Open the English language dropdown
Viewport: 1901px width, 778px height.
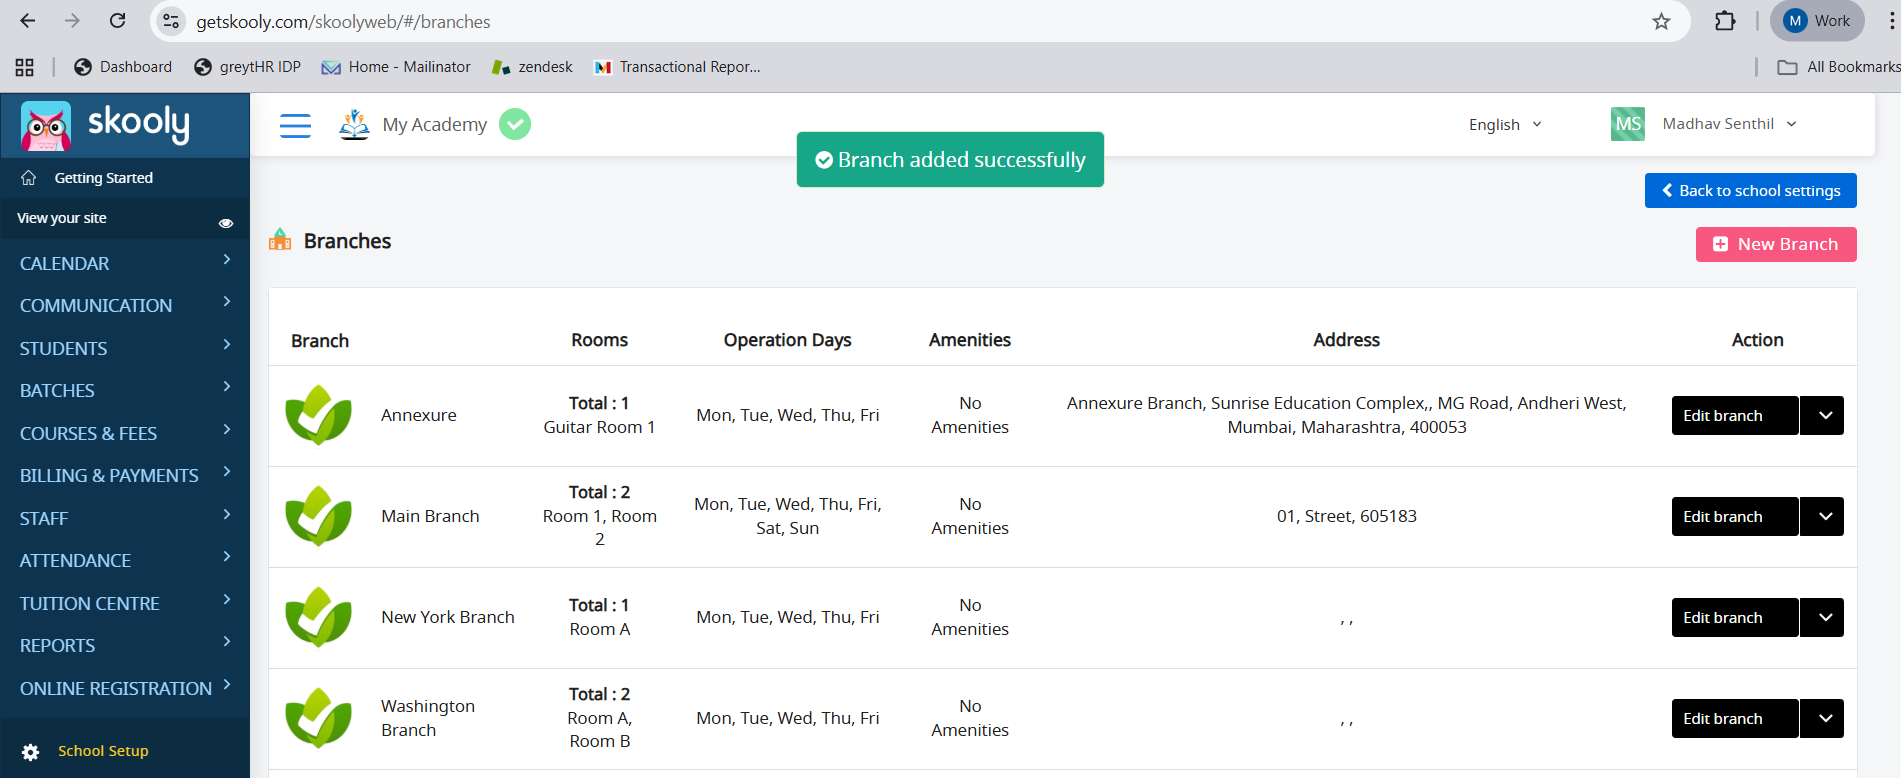click(x=1505, y=125)
